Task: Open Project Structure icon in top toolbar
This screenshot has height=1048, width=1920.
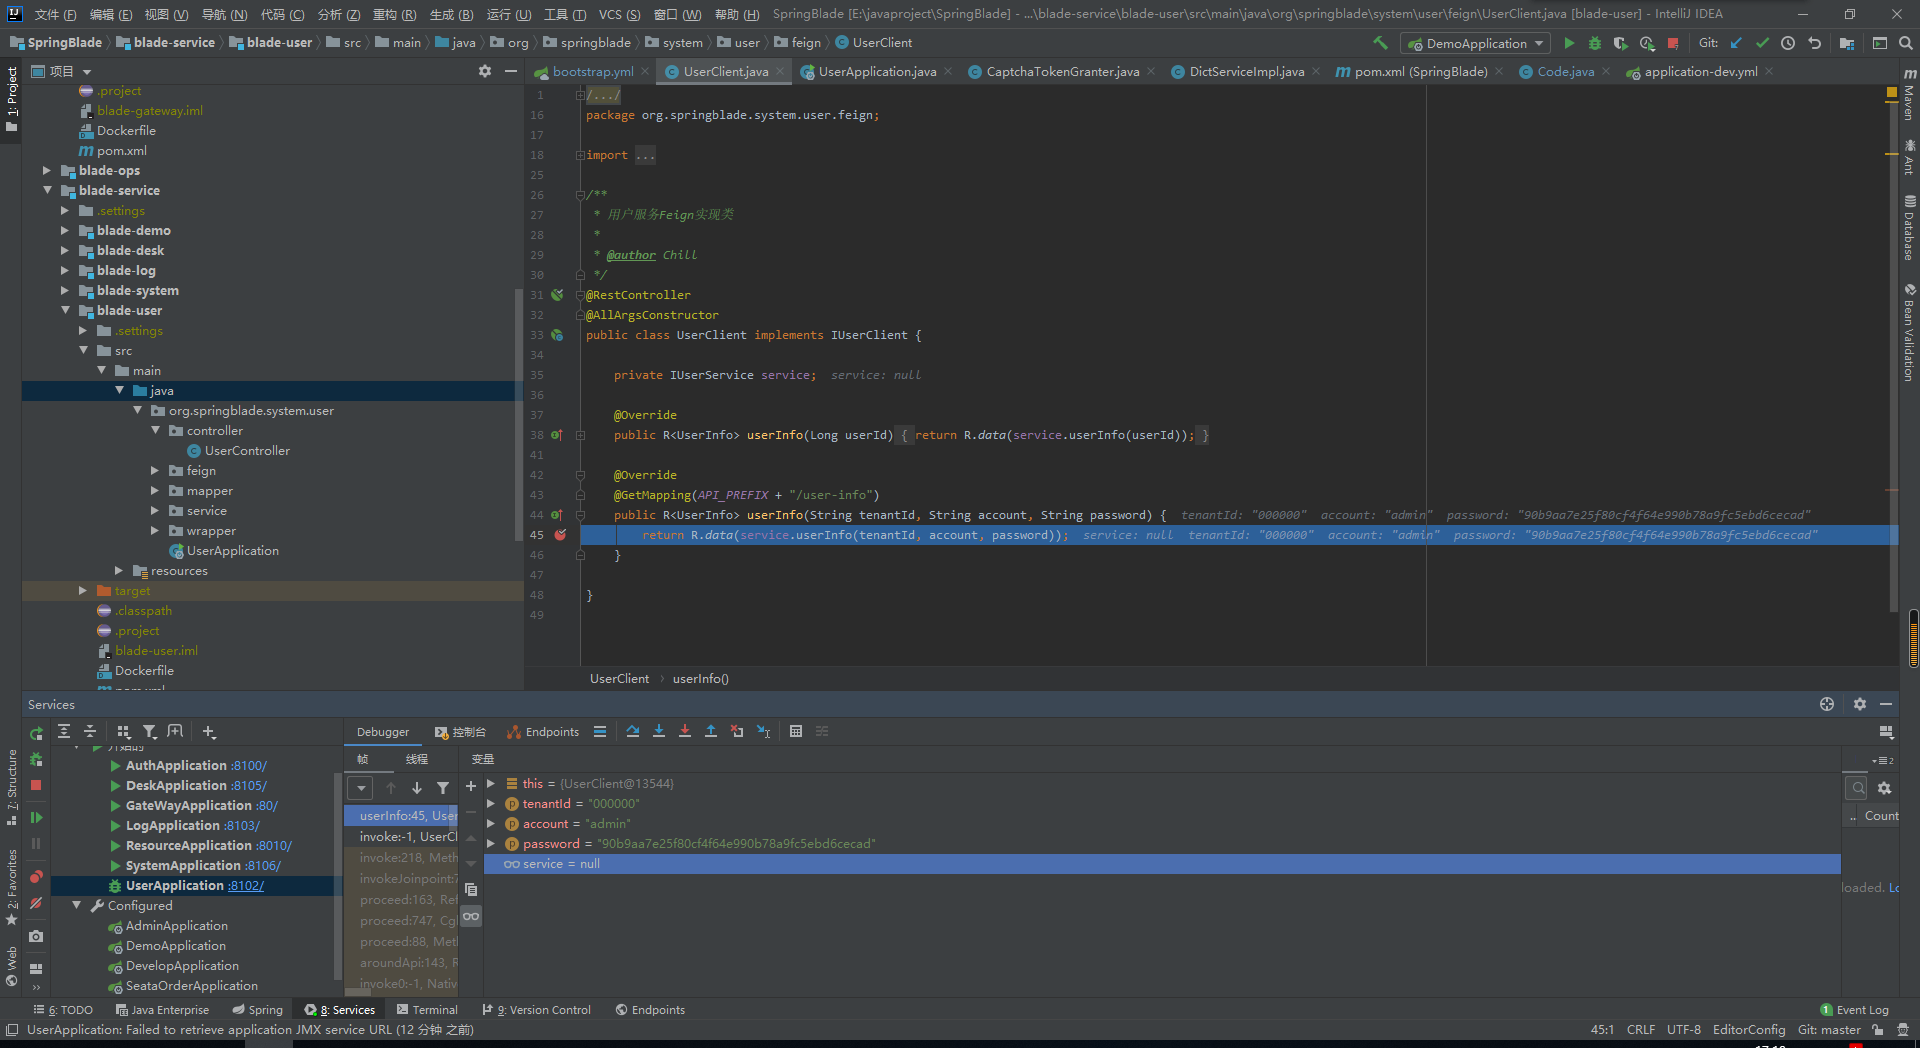Action: [1846, 43]
